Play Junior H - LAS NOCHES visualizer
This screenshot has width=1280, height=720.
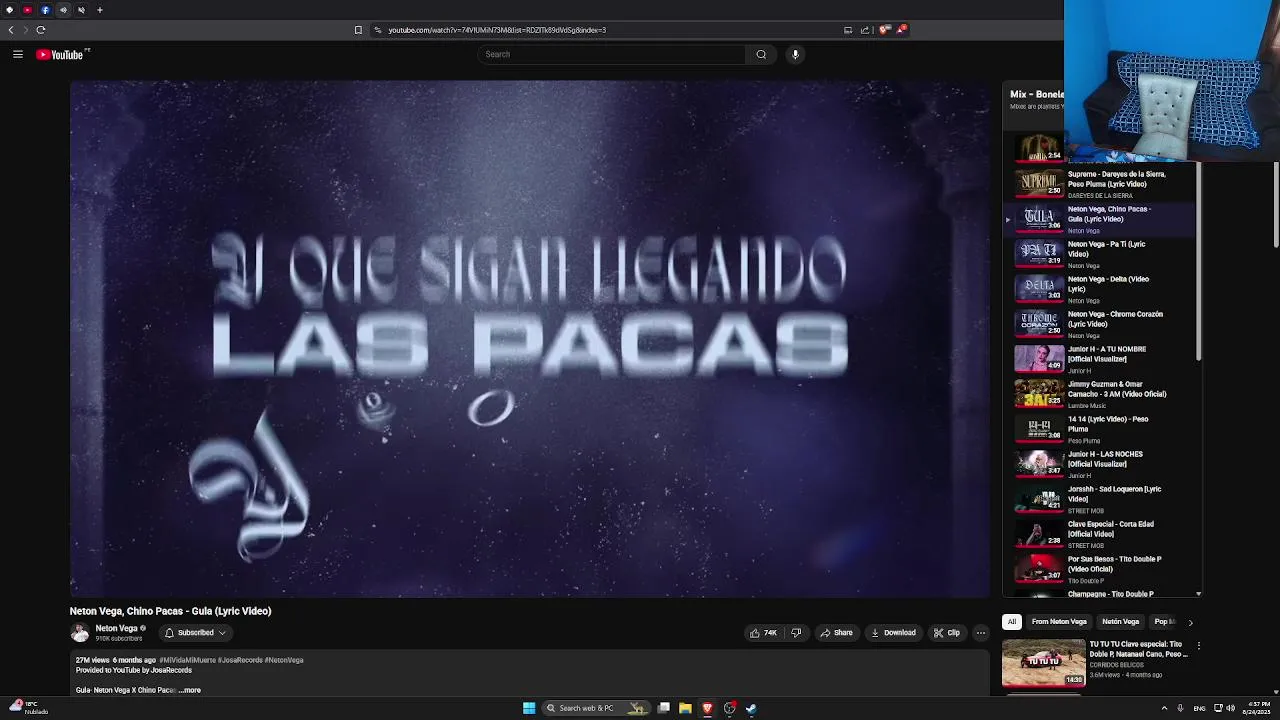[x=1100, y=463]
